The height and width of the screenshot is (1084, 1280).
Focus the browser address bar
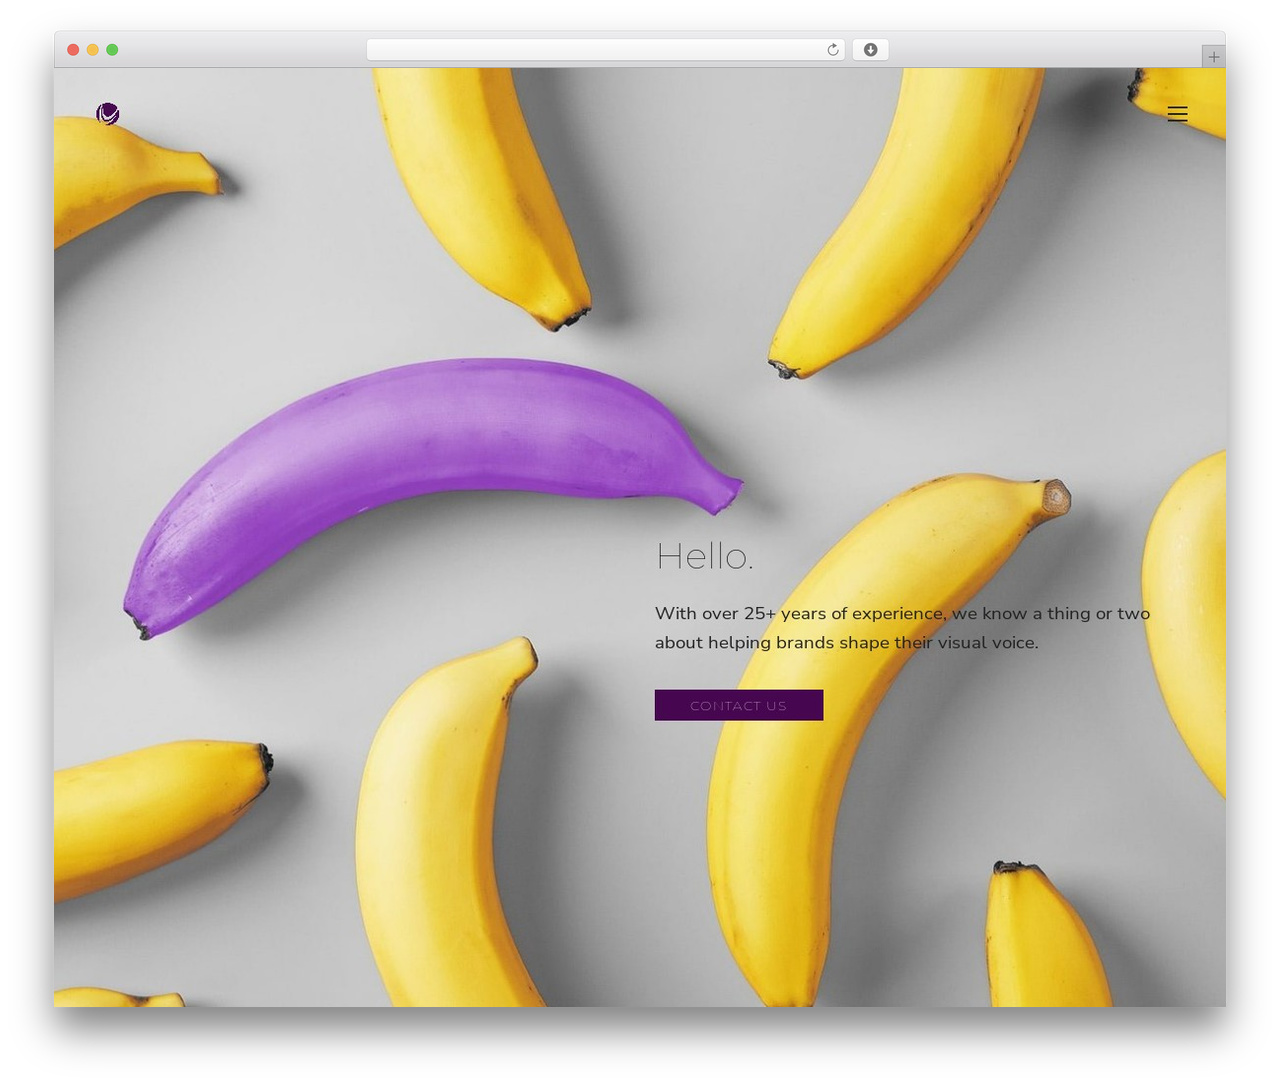605,50
